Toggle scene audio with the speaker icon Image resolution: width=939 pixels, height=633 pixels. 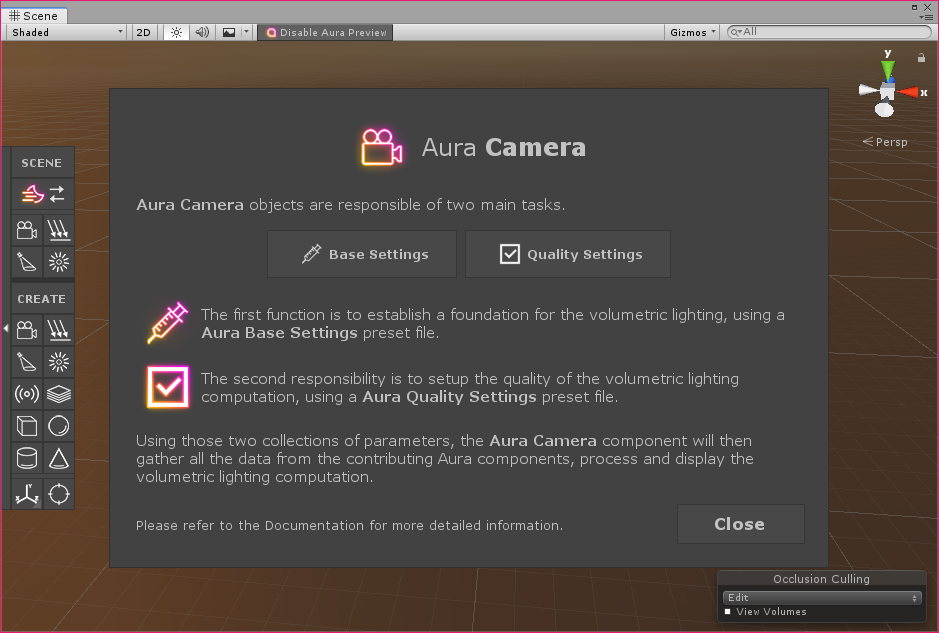tap(202, 32)
